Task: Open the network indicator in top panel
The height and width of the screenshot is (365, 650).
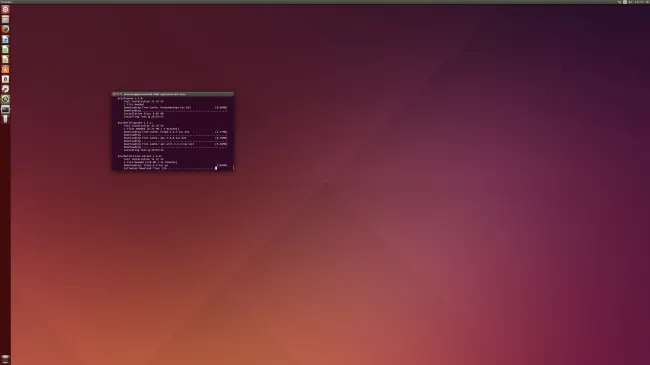Action: pyautogui.click(x=620, y=2)
